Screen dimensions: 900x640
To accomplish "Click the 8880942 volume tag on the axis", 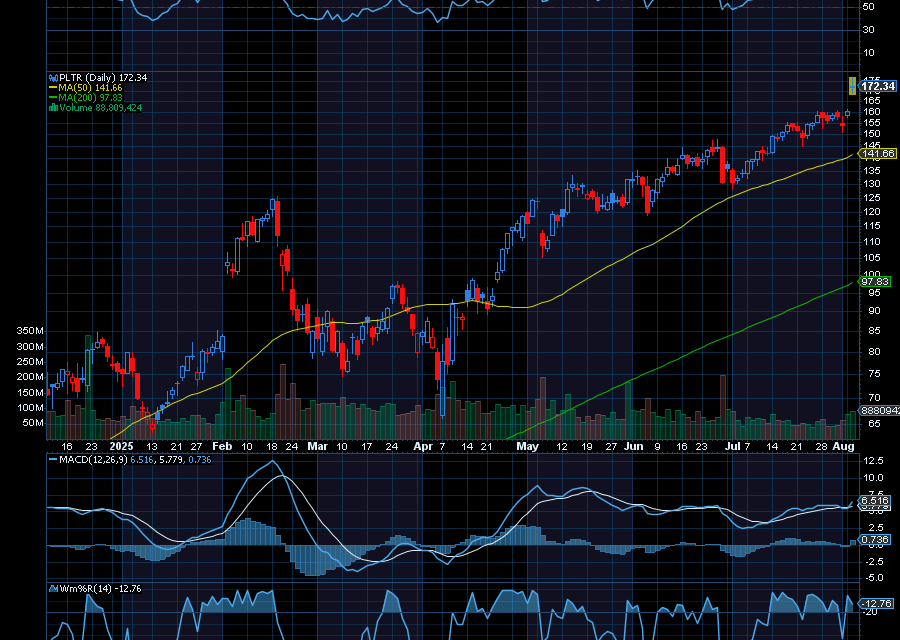I will (x=879, y=410).
